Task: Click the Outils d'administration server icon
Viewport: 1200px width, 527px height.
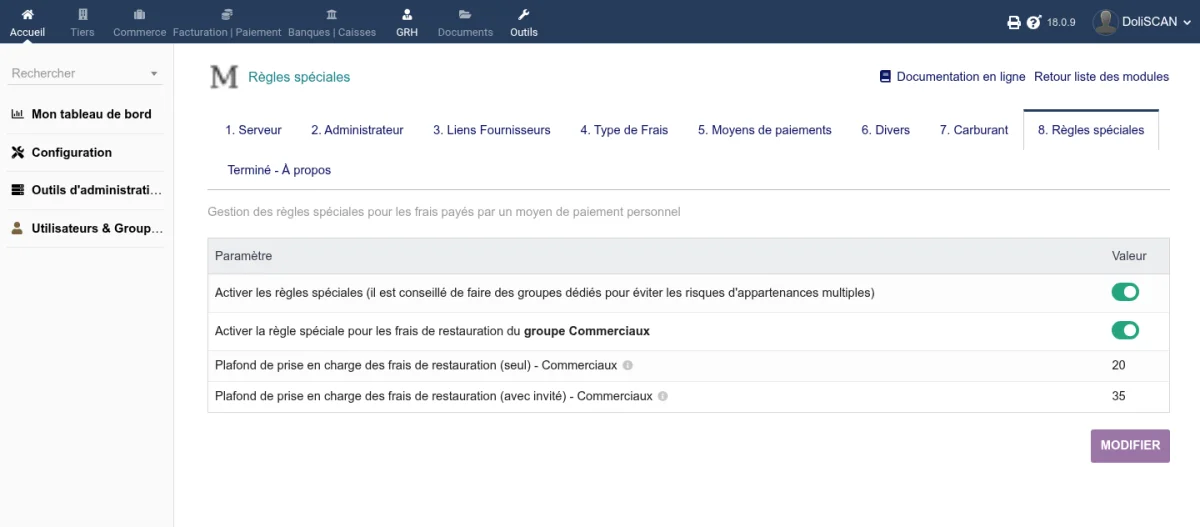Action: [x=17, y=190]
